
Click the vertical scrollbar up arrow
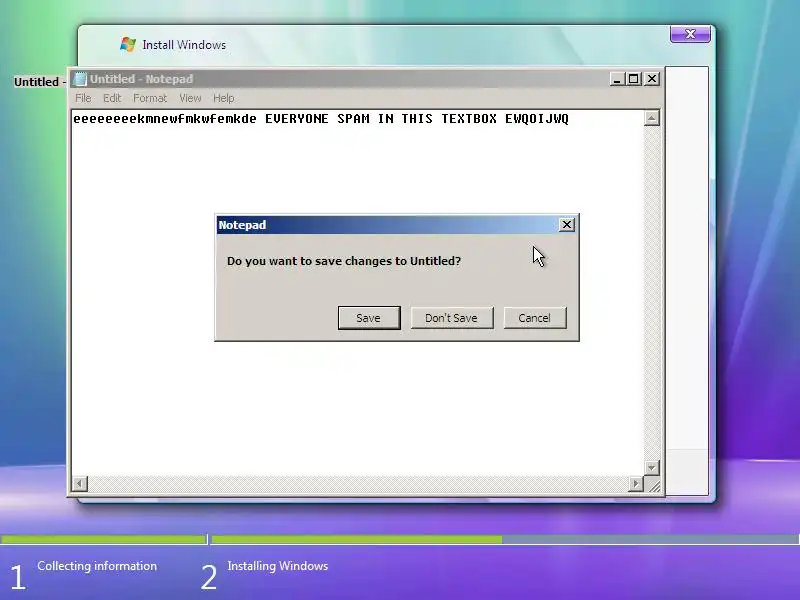coord(652,118)
